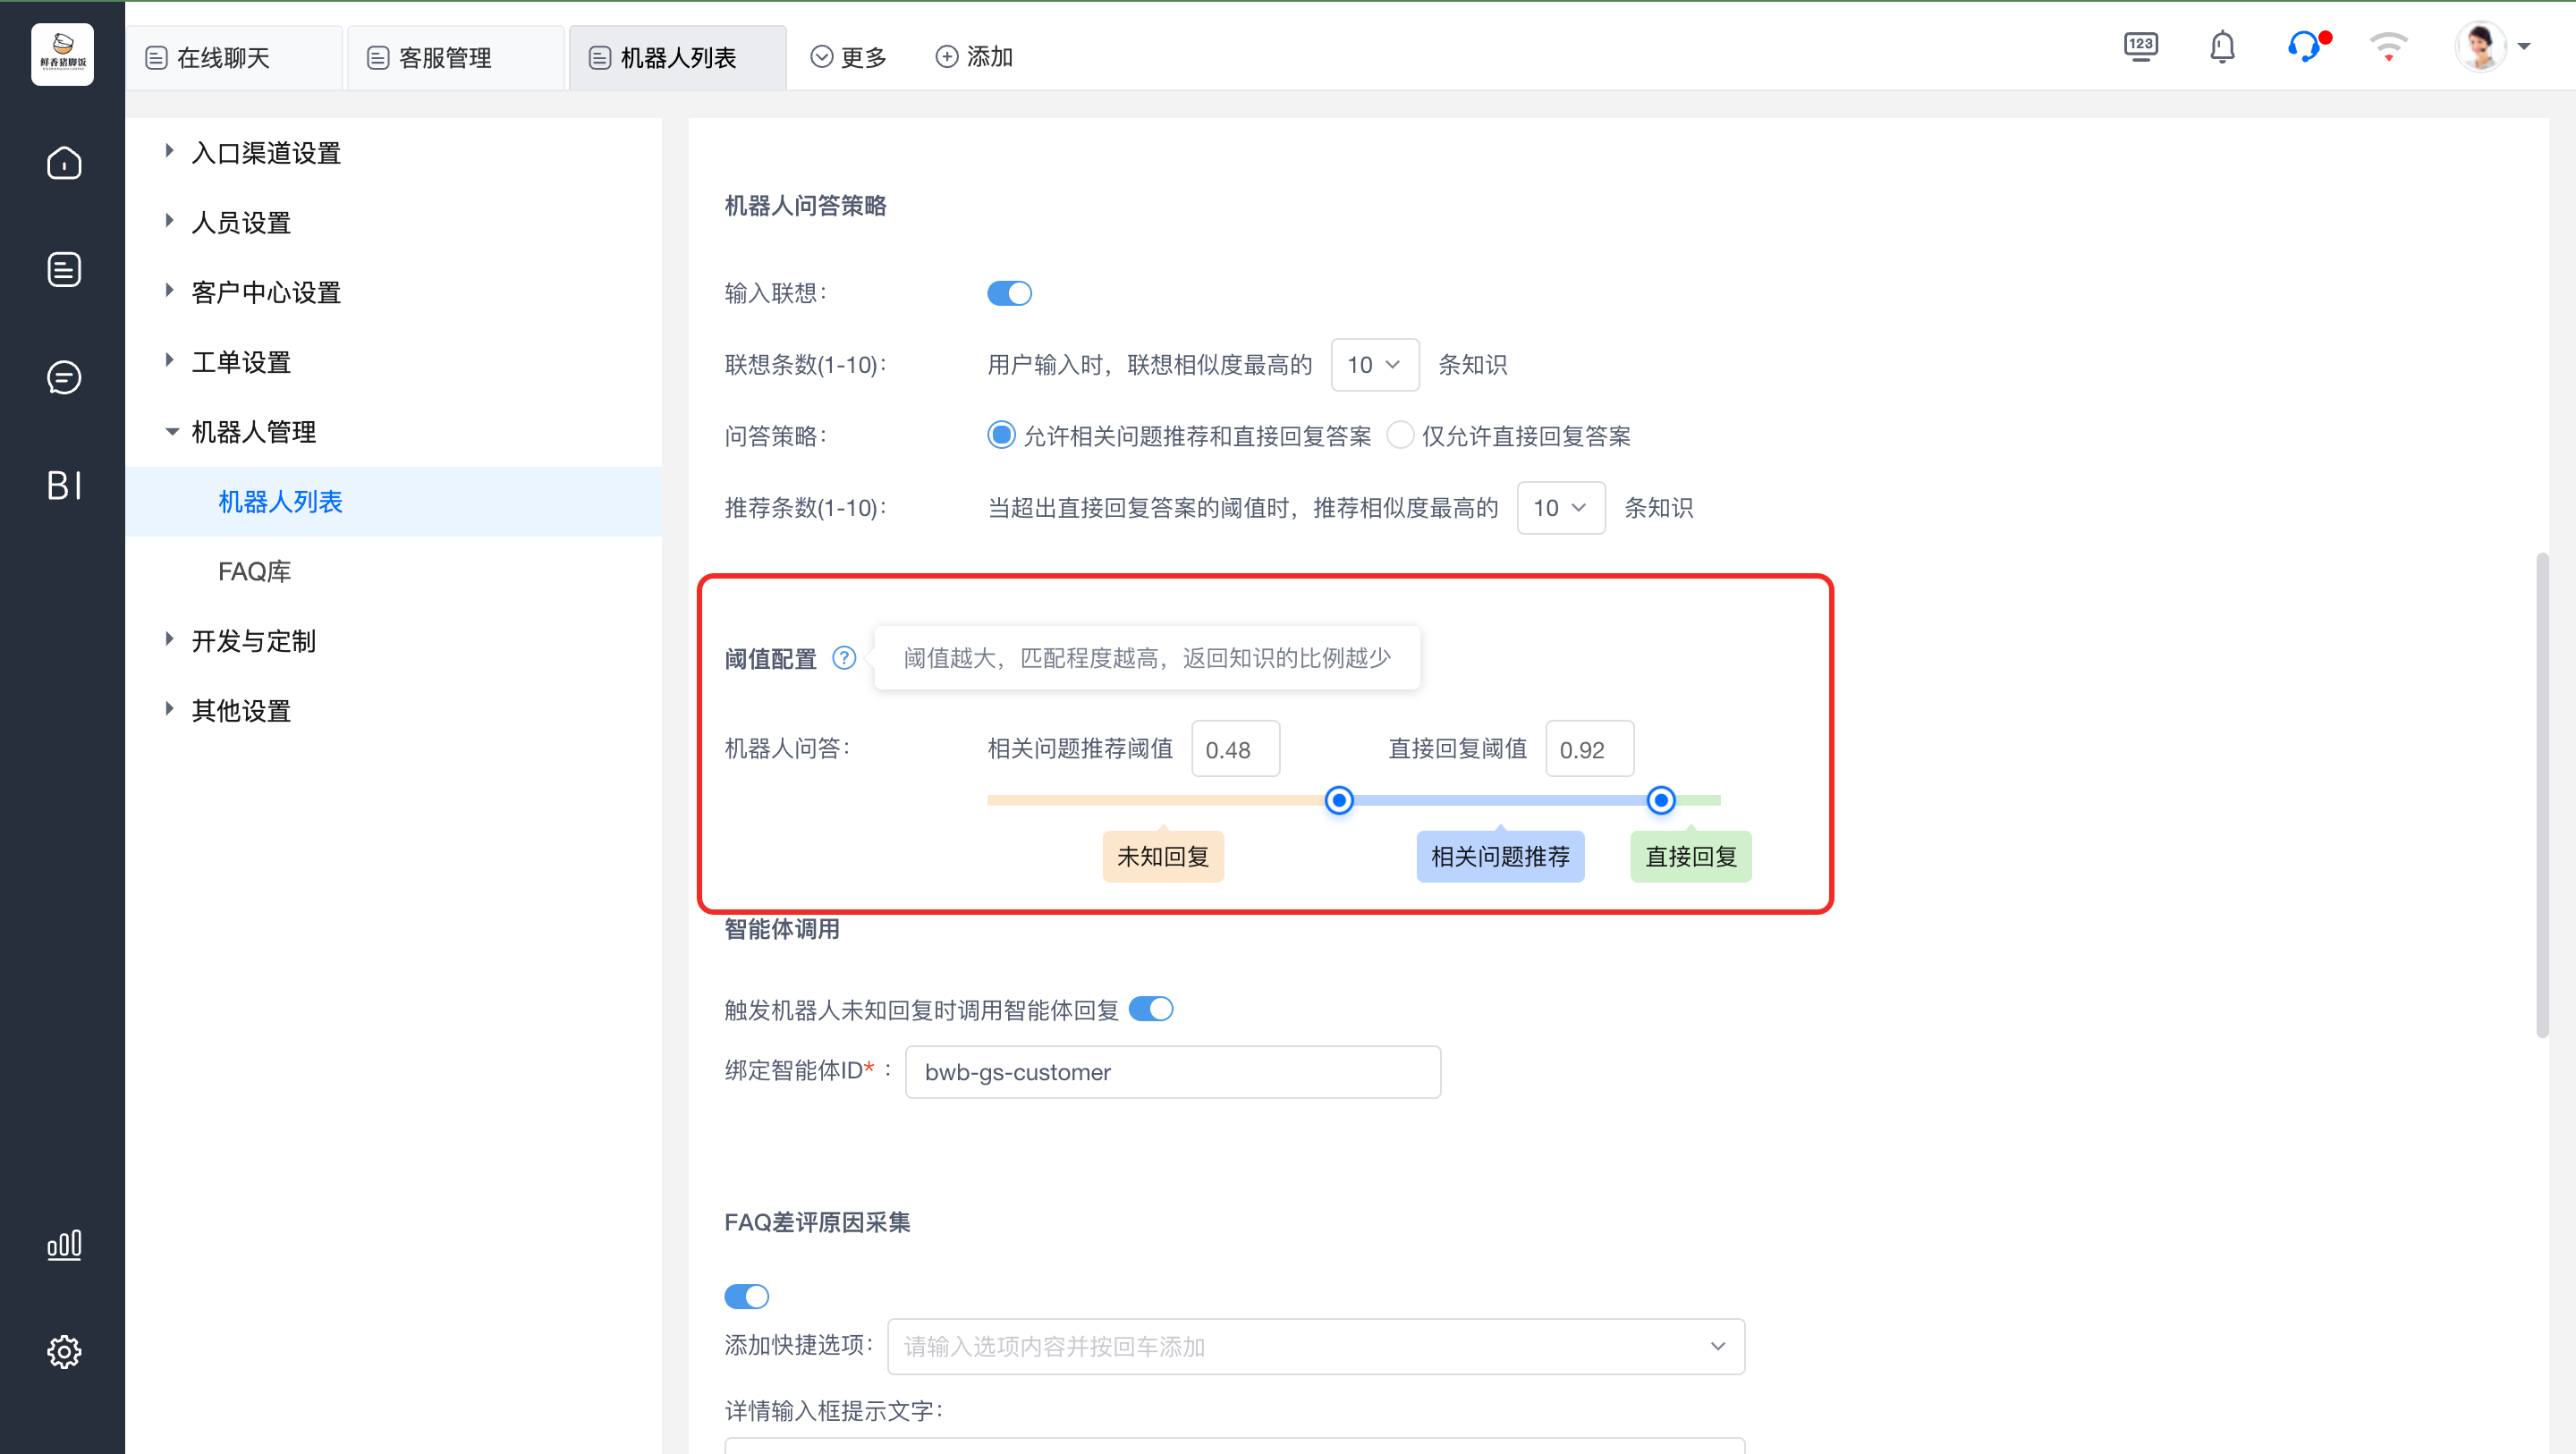Viewport: 2576px width, 1454px height.
Task: Click the 直接回复阈值 slider handle
Action: click(x=1660, y=800)
